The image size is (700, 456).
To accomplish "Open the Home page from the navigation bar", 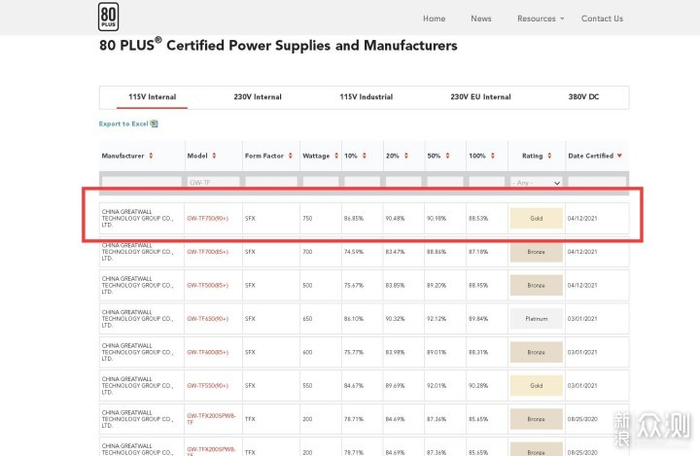I will 434,18.
